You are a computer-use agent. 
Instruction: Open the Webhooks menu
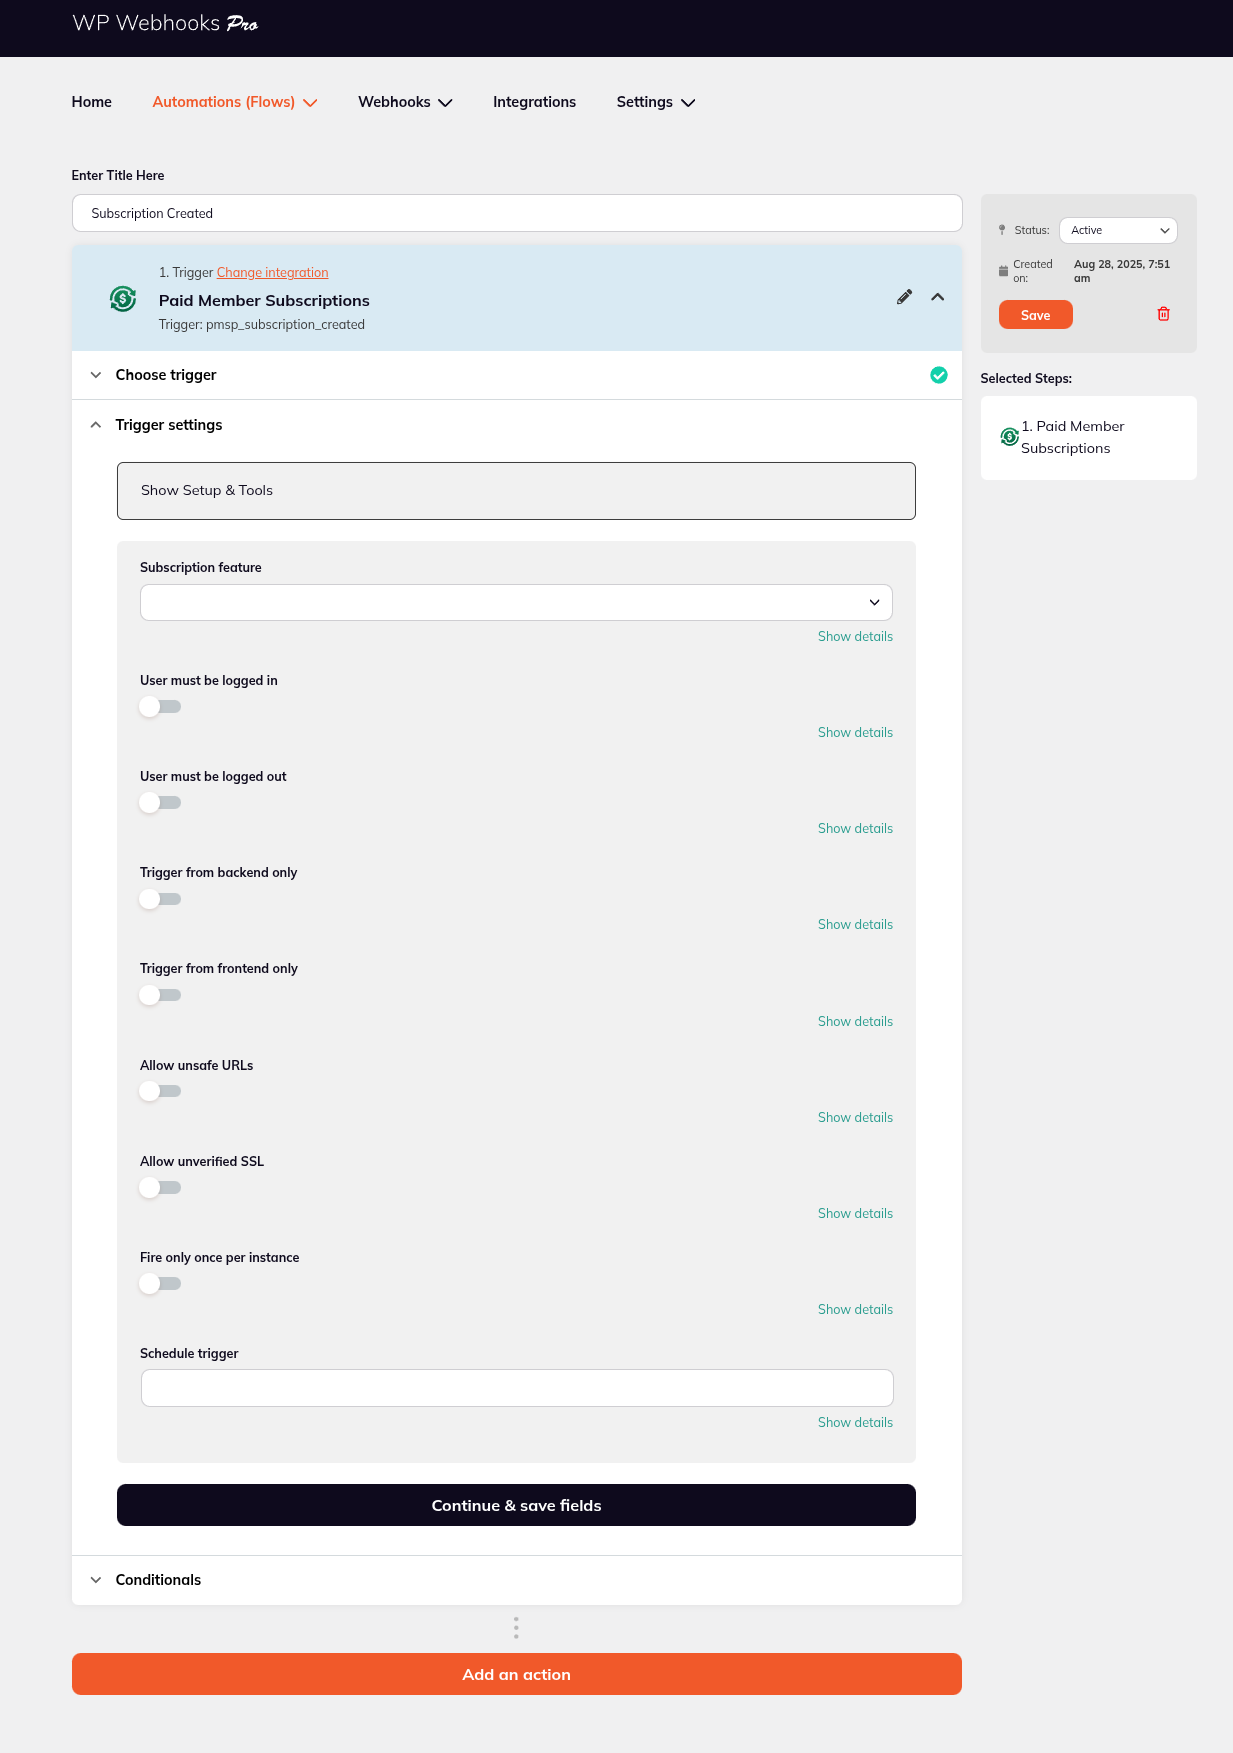click(405, 102)
